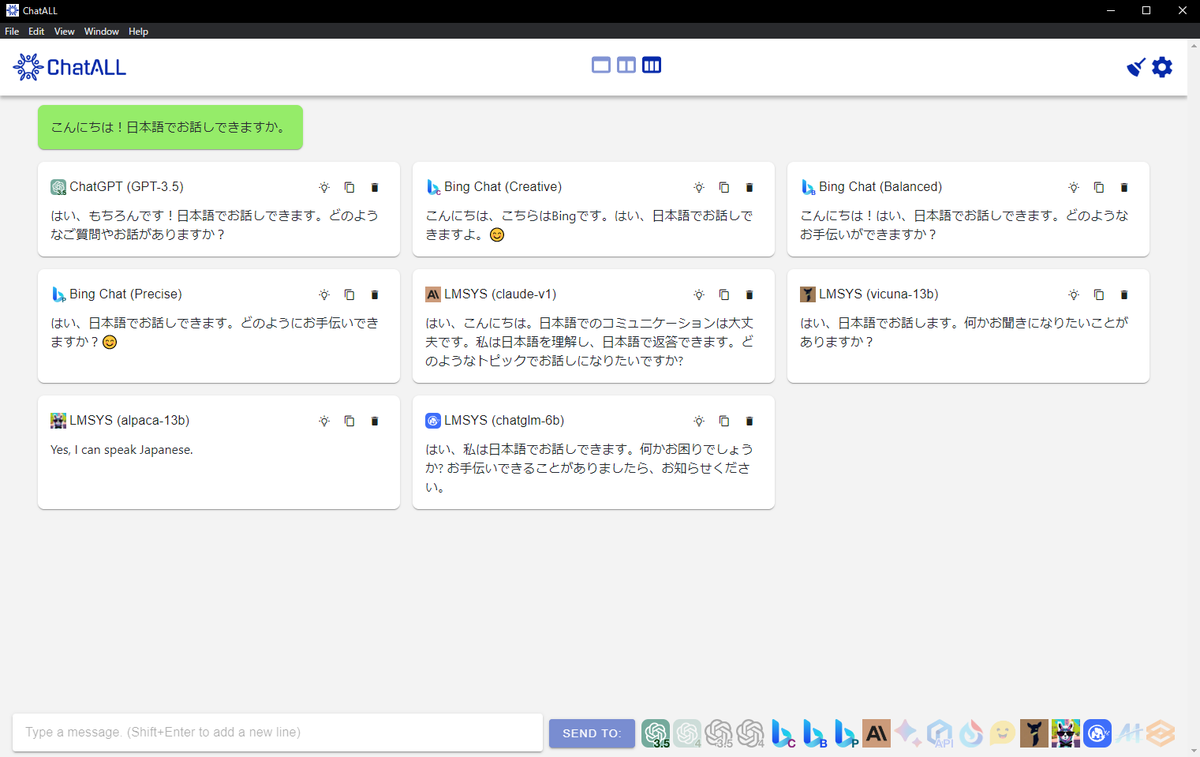Copy the Bing Chat (Creative) response
The height and width of the screenshot is (757, 1200).
(x=724, y=187)
